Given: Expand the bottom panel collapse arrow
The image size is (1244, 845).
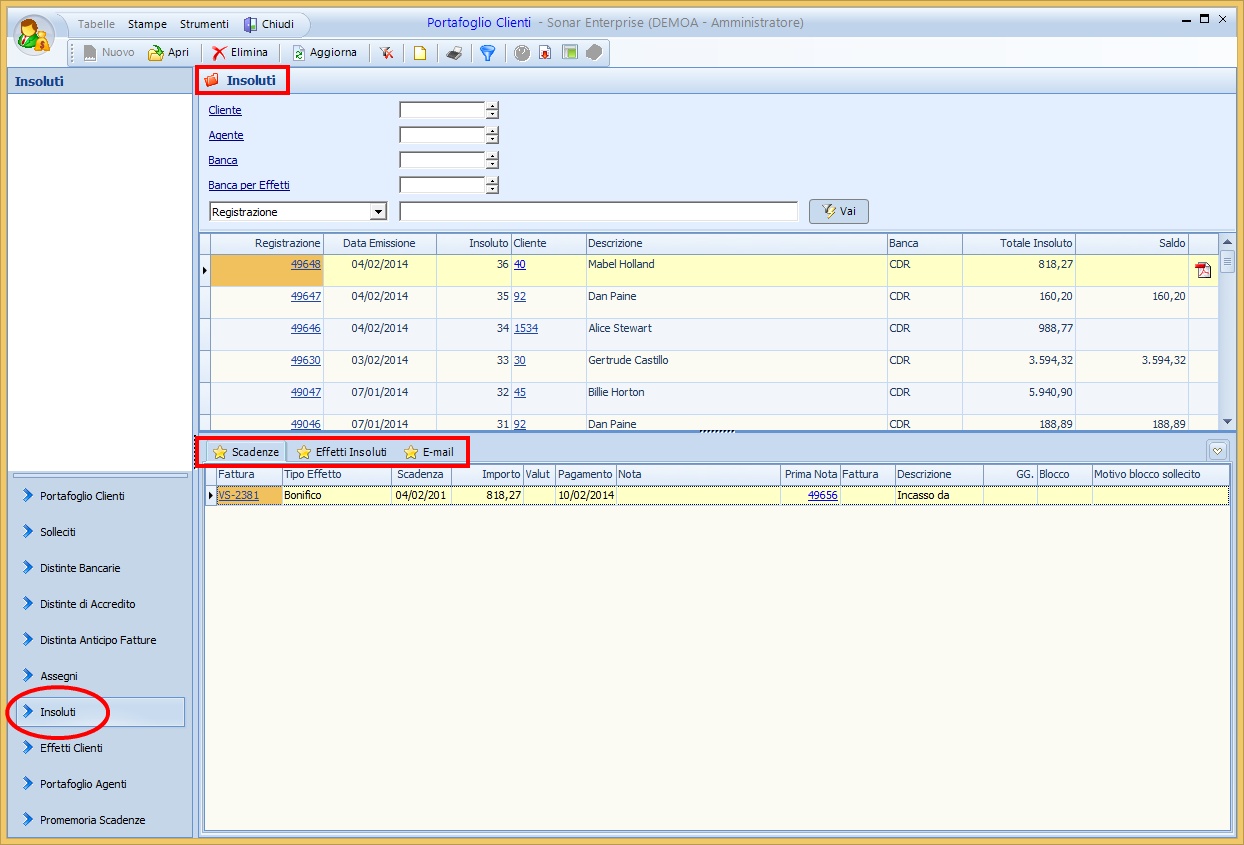Looking at the screenshot, I should (x=1217, y=451).
